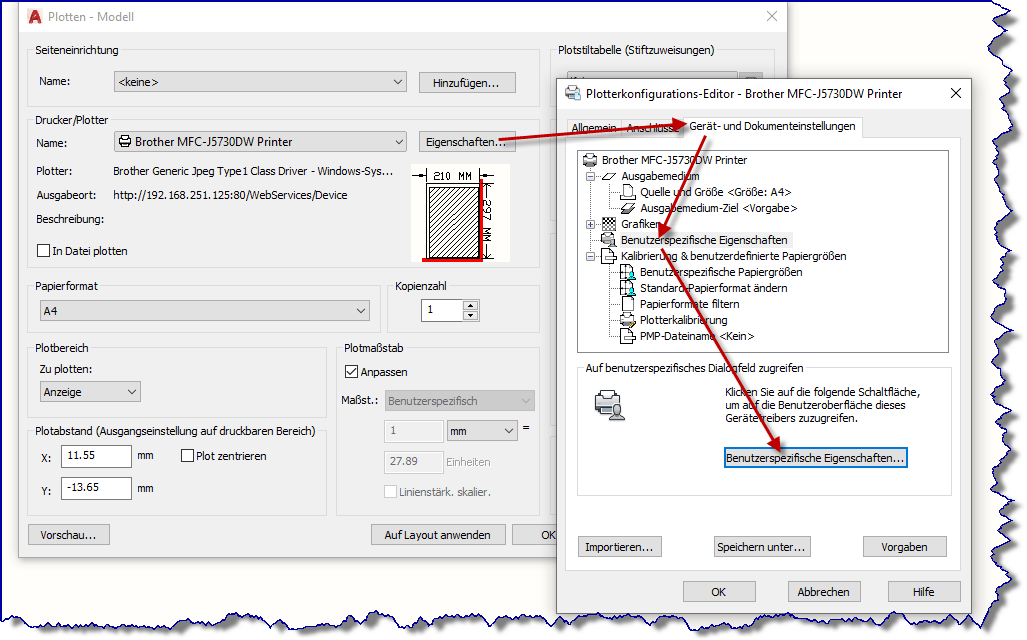Switch to the Anschlüsse tab
Viewport: 1027px width, 640px height.
click(x=652, y=128)
